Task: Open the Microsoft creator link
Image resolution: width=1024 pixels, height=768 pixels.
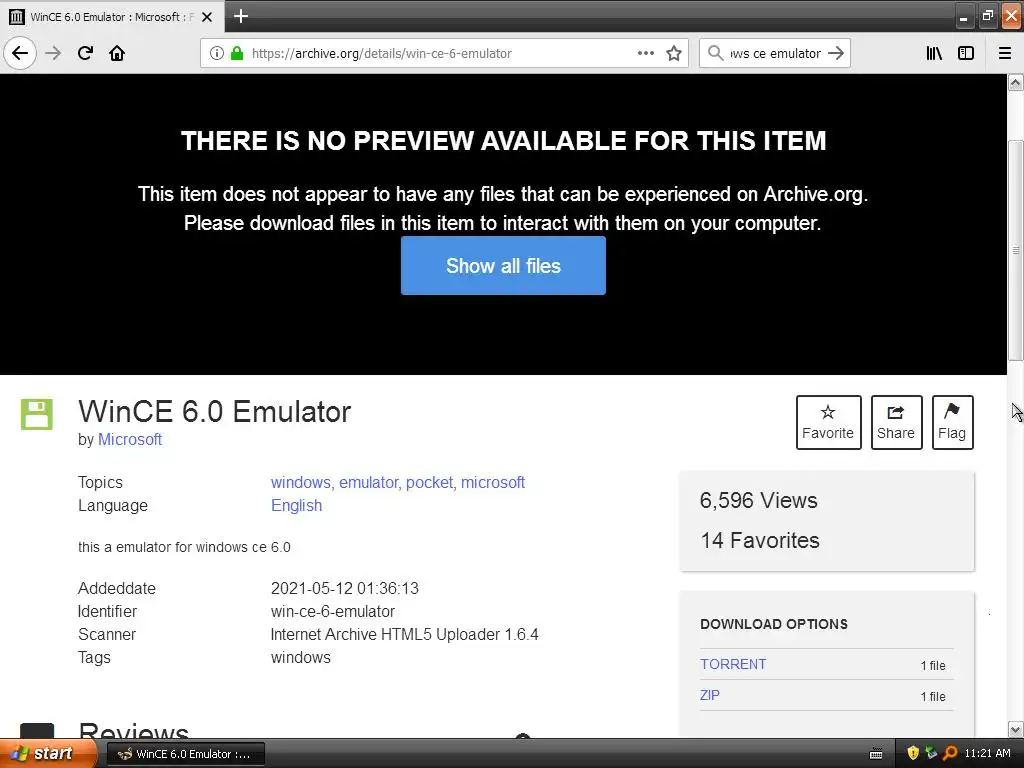Action: [x=130, y=440]
